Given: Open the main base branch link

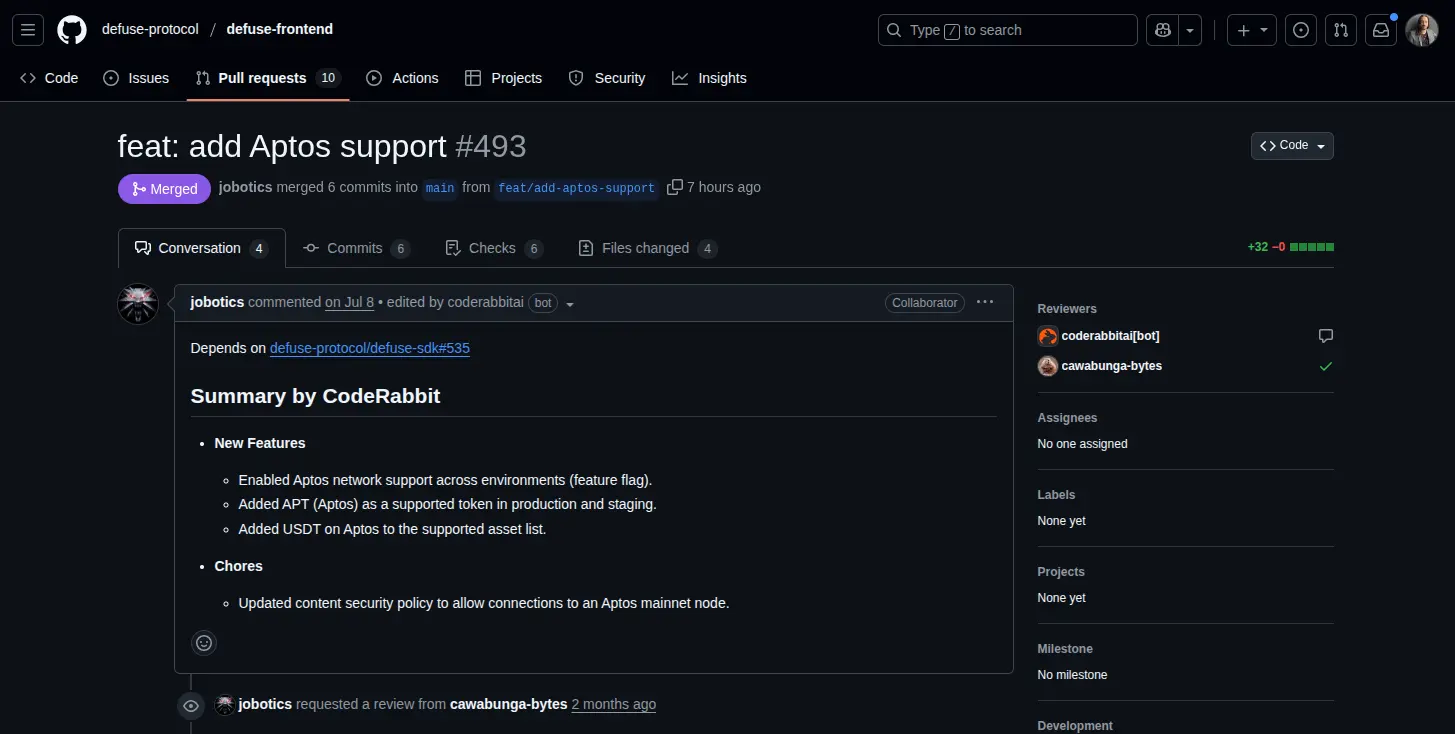Looking at the screenshot, I should click(440, 188).
